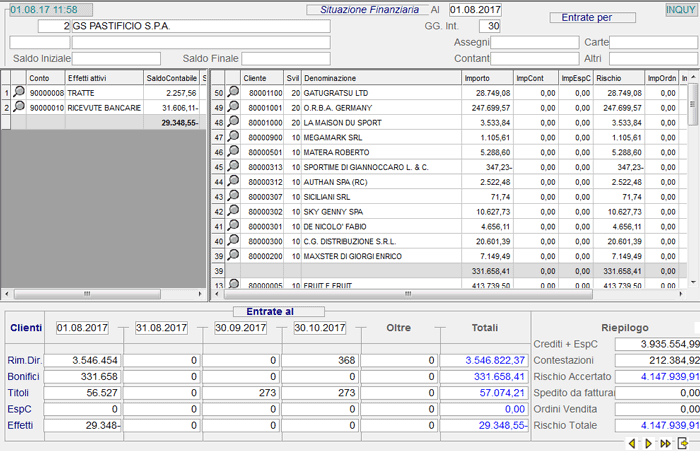The height and width of the screenshot is (451, 700).
Task: Click the Effetti attivi column header
Action: point(104,78)
